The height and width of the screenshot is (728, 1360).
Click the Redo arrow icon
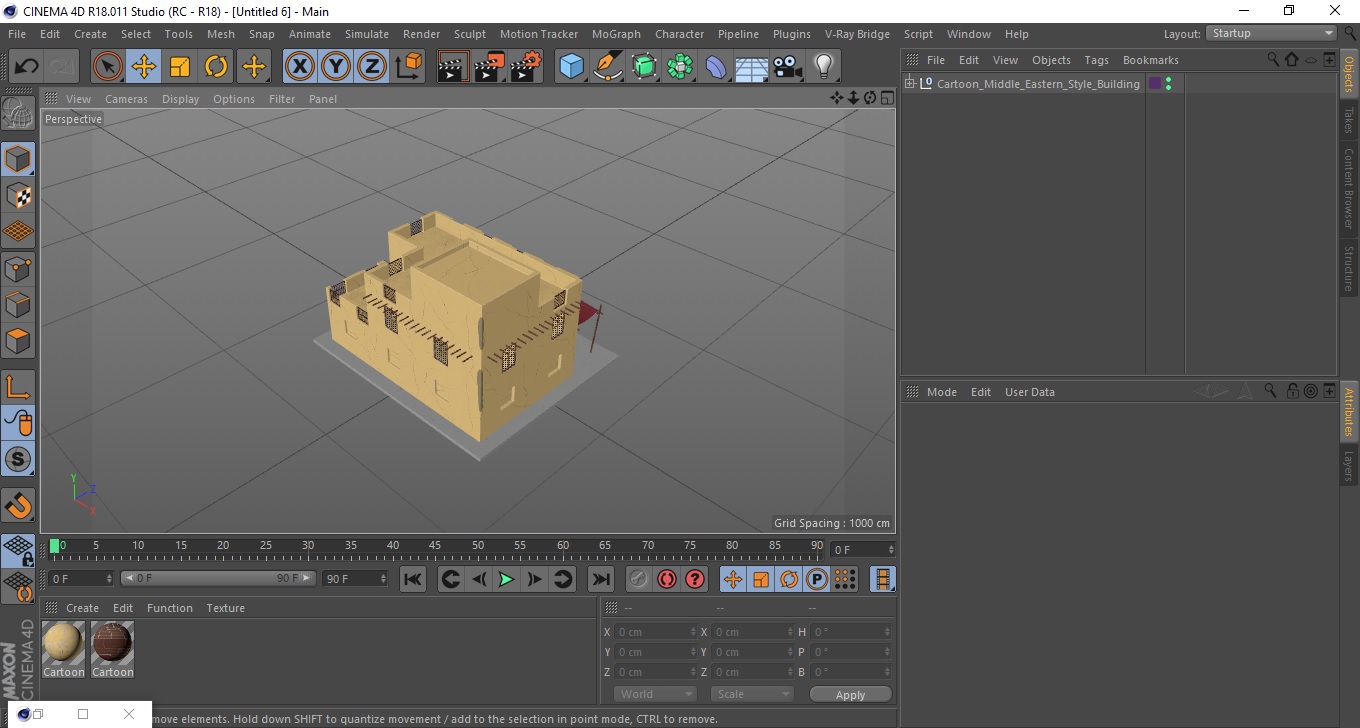point(62,67)
